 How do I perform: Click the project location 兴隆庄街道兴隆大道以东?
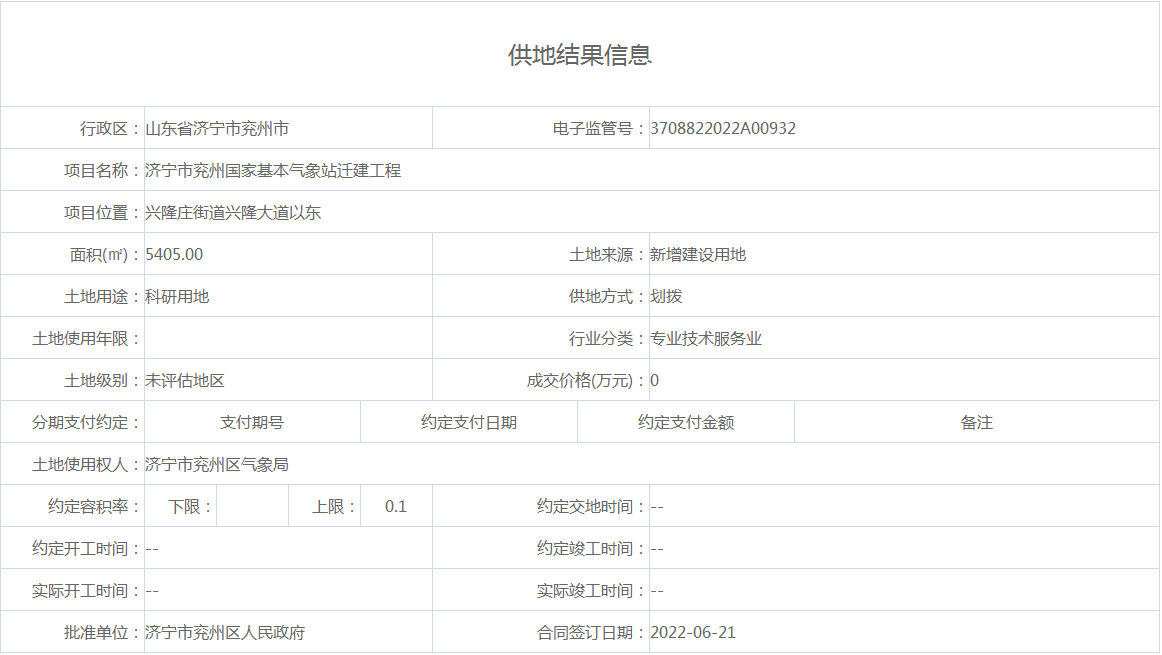233,212
